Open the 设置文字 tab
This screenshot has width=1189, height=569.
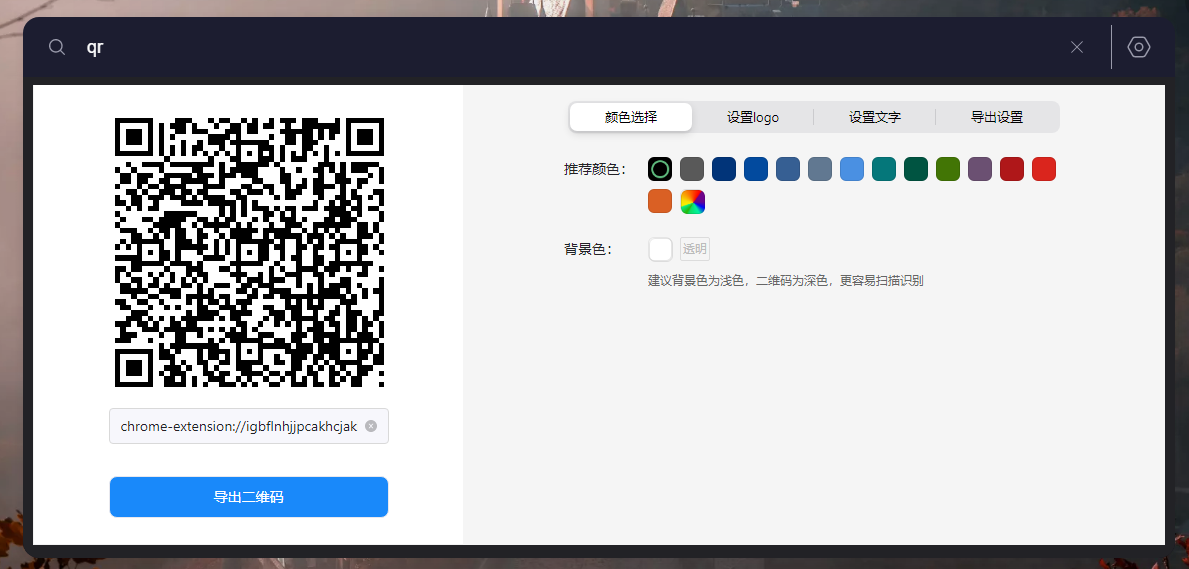point(875,118)
